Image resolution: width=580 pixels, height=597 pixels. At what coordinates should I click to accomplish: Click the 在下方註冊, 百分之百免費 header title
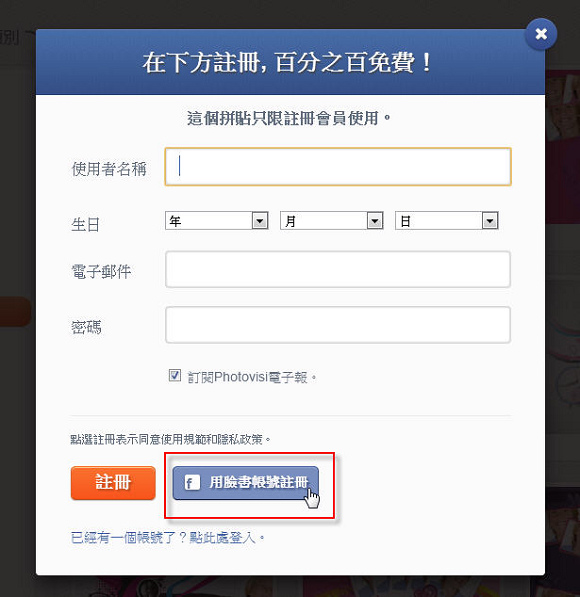tap(288, 62)
